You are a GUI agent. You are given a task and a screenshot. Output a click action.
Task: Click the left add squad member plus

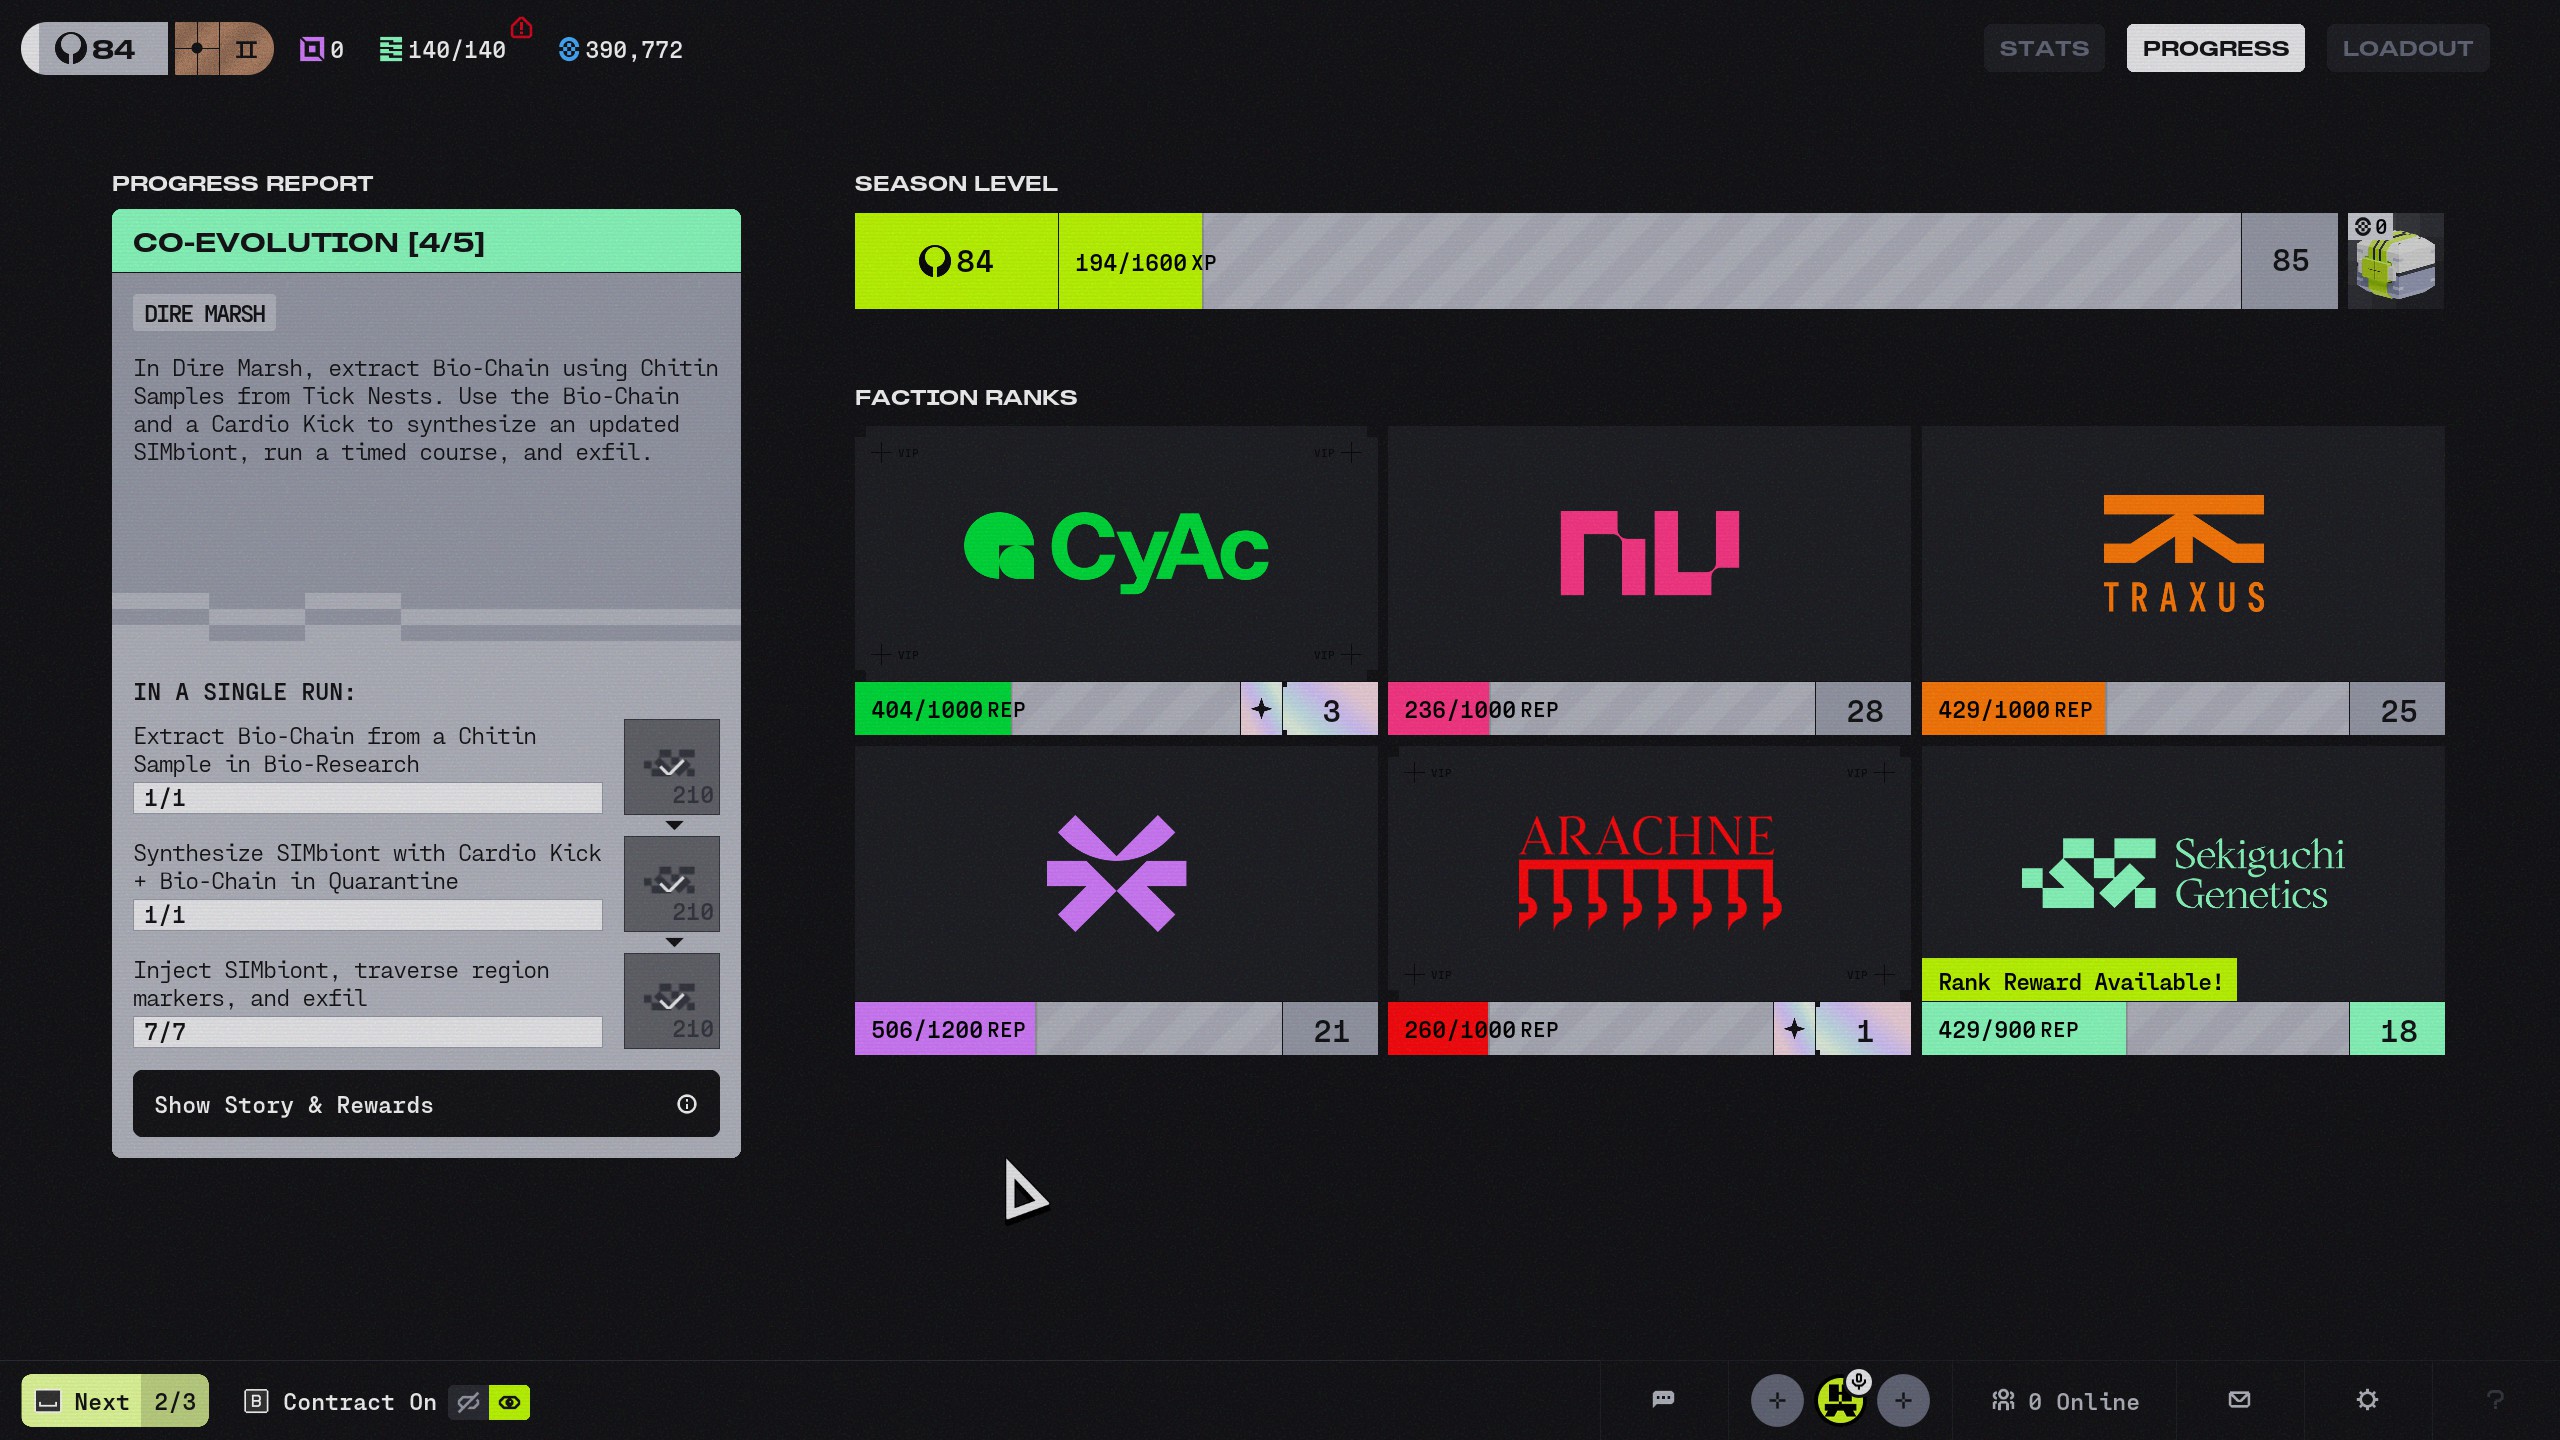(1777, 1401)
